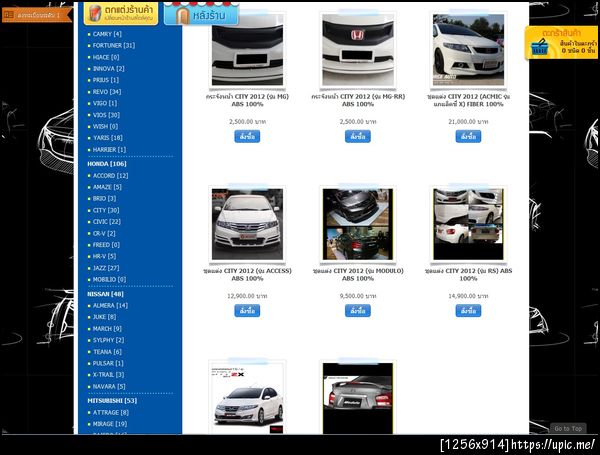
Task: Click the orange ribbon banner at top left
Action: tap(37, 15)
